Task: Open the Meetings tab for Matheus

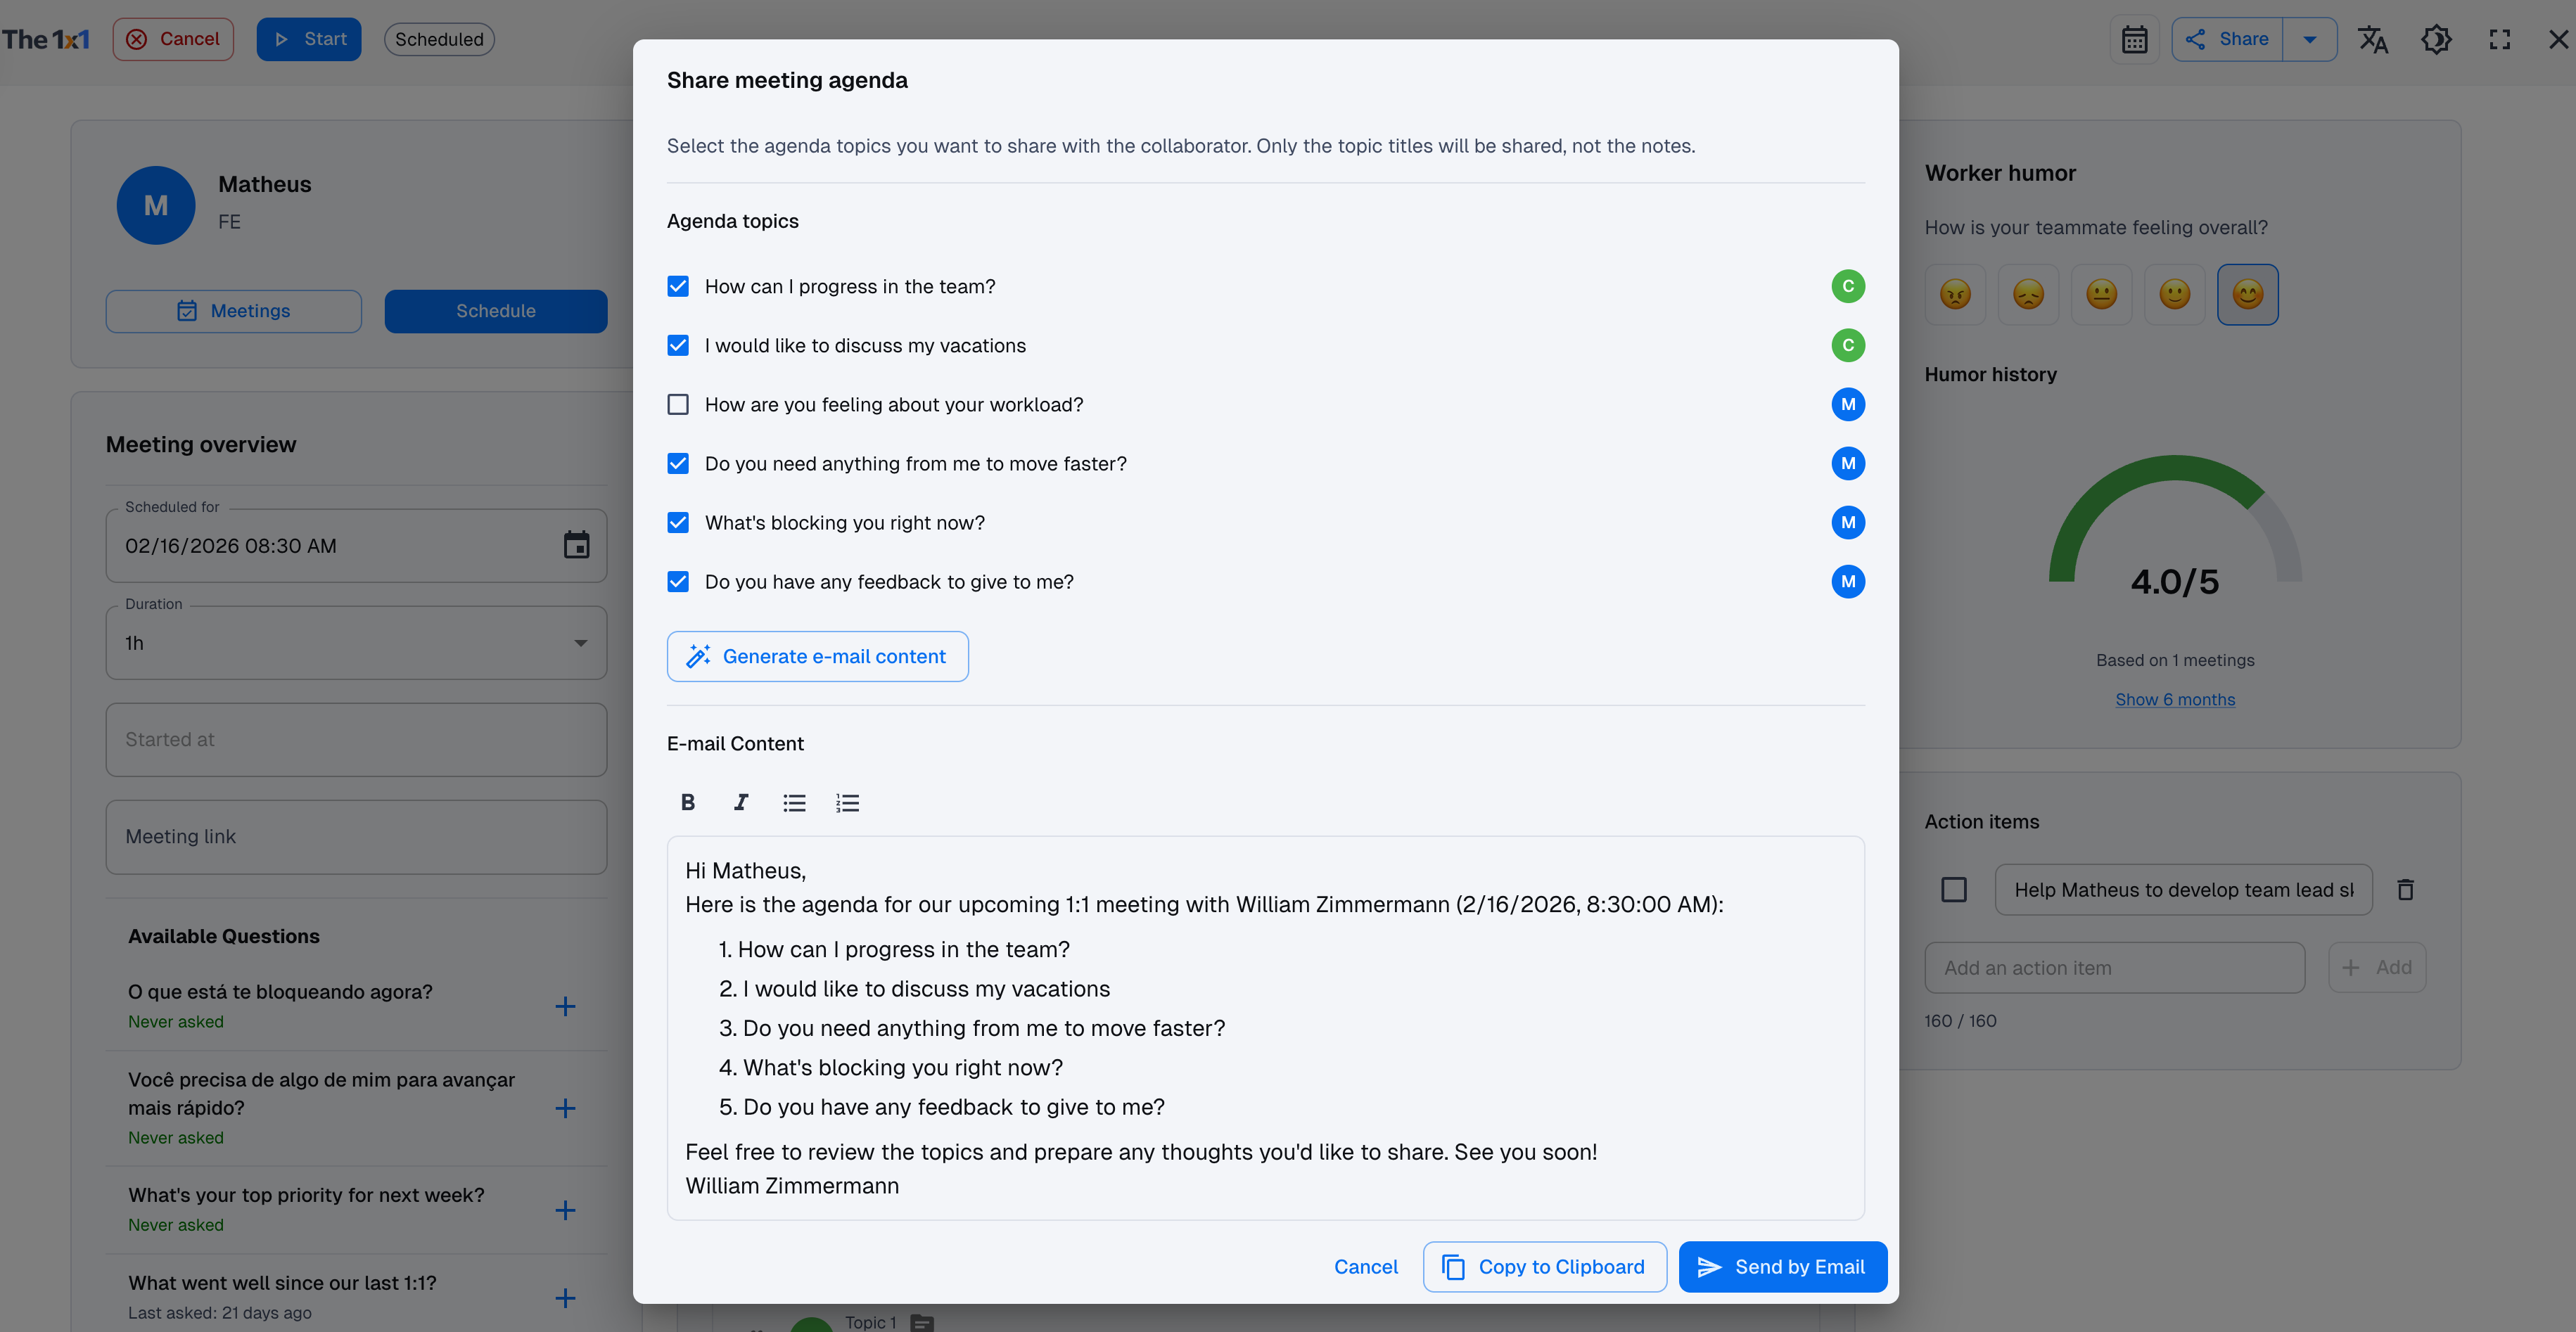Action: [233, 311]
